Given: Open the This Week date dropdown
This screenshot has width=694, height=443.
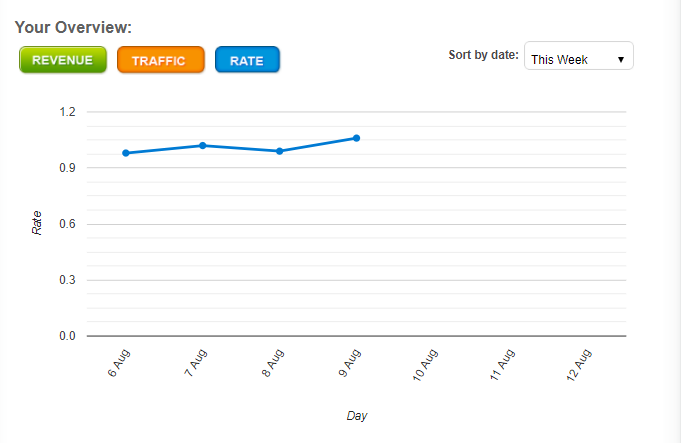Looking at the screenshot, I should tap(578, 59).
